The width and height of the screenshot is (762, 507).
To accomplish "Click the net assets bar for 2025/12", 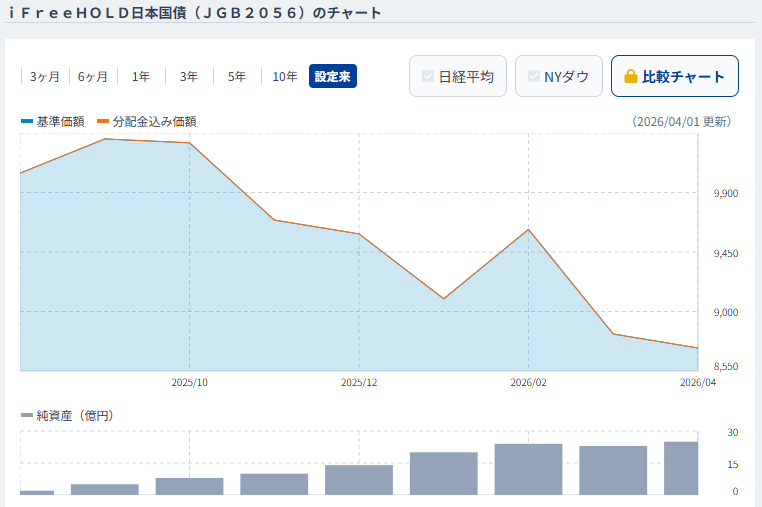I will [359, 480].
